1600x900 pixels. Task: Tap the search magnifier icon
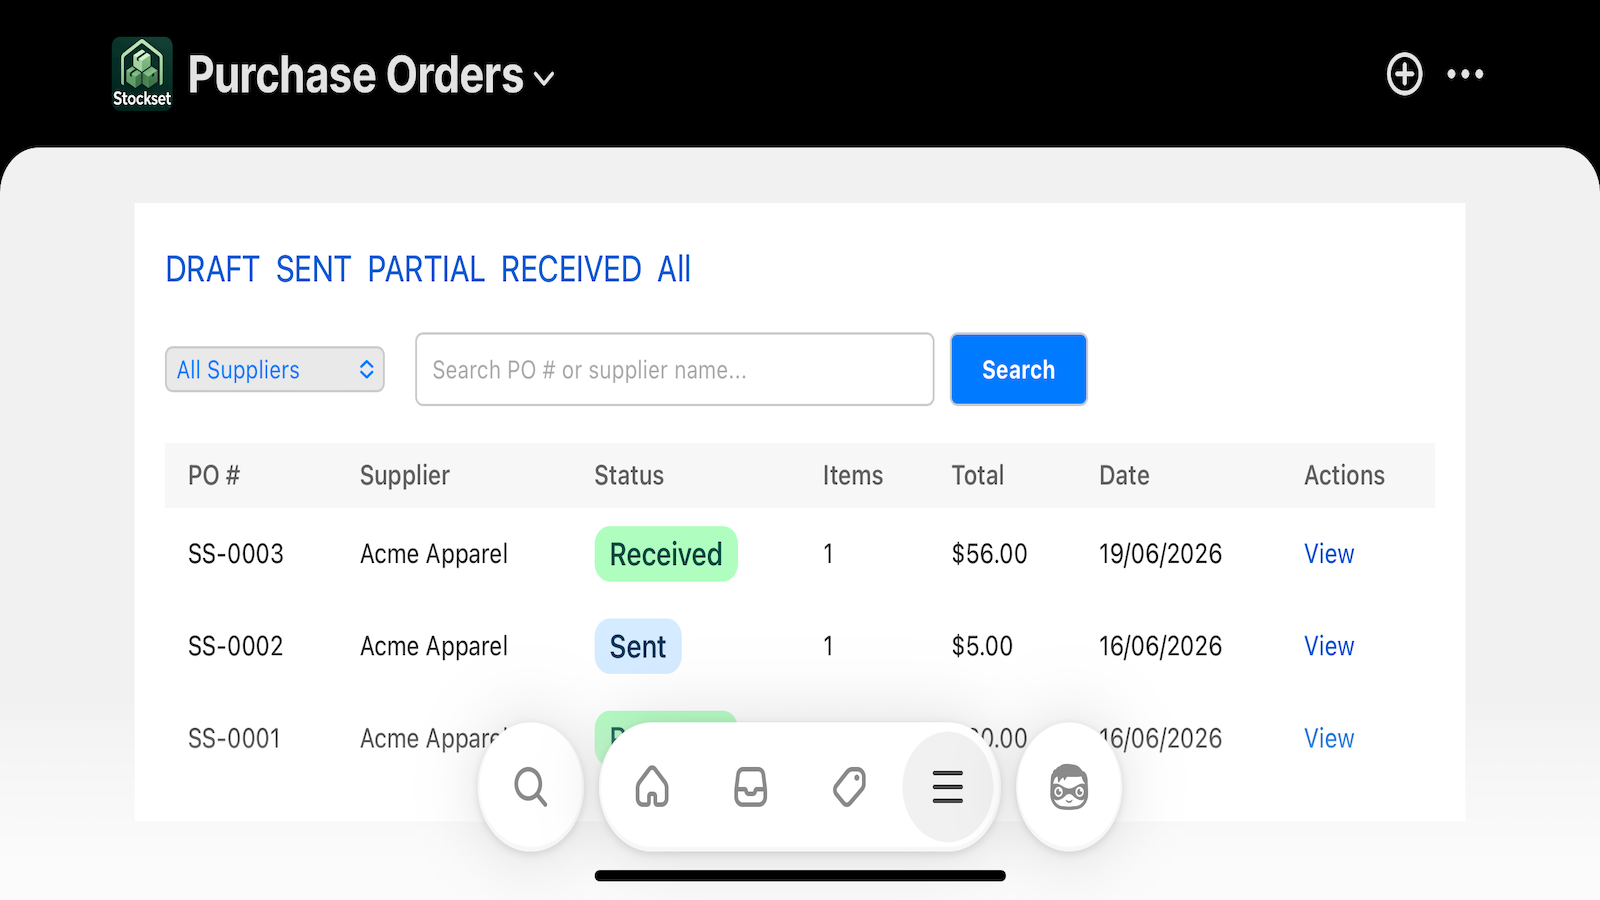[531, 787]
